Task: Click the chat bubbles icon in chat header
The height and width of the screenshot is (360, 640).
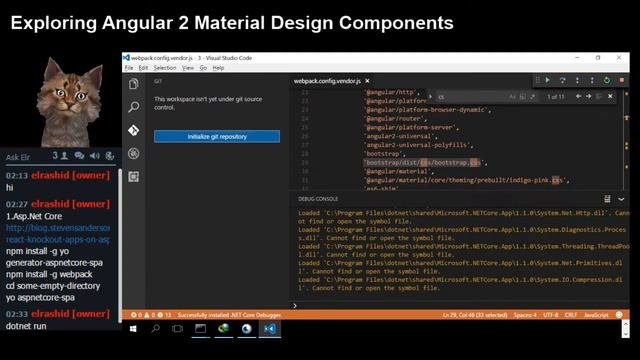Action: tap(79, 156)
